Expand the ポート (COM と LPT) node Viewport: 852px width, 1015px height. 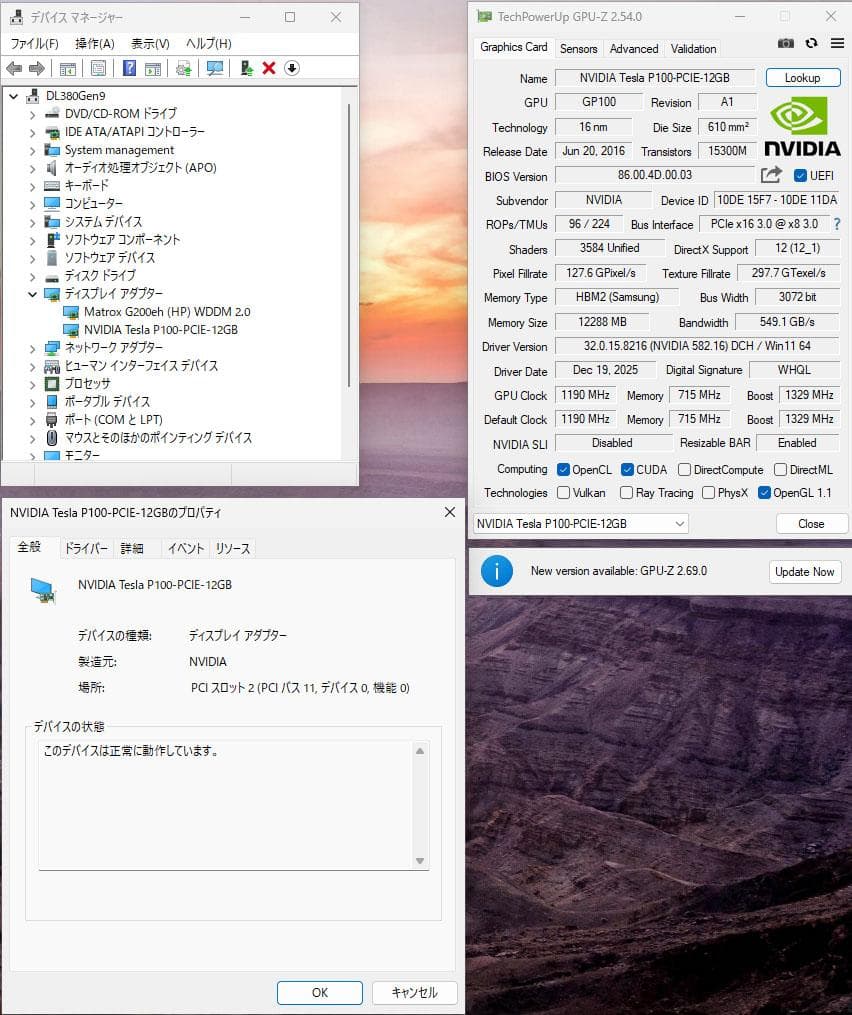(x=32, y=420)
